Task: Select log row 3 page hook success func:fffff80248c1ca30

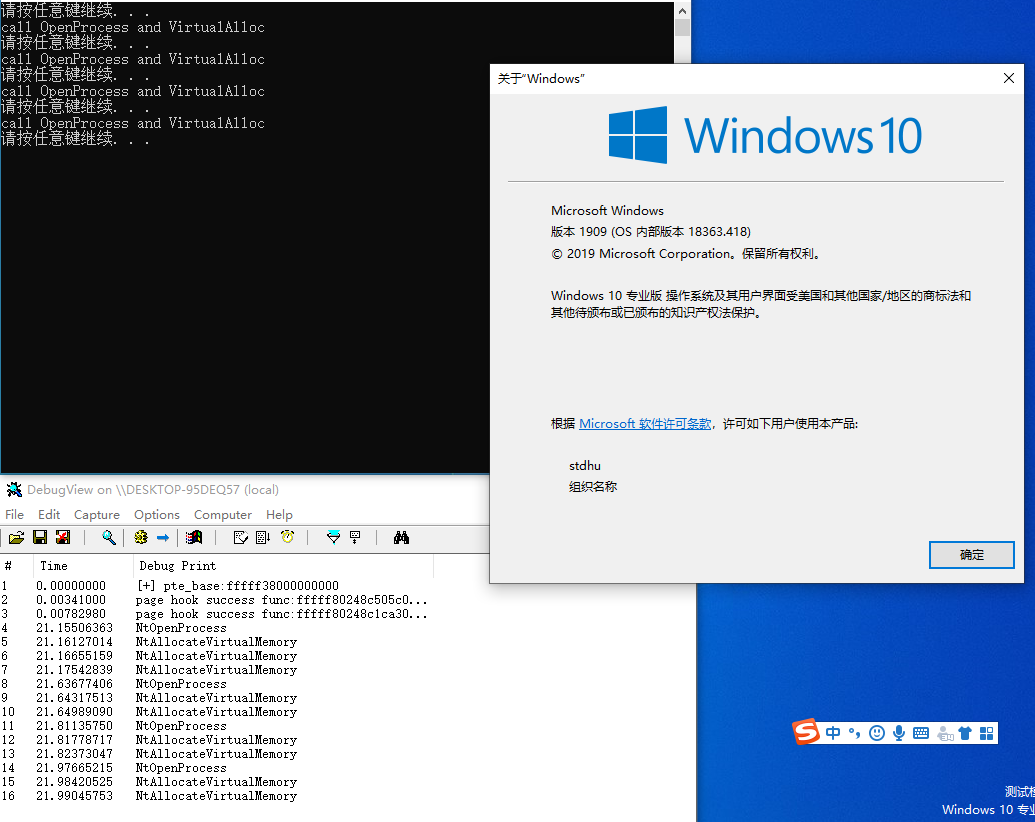Action: [x=217, y=614]
